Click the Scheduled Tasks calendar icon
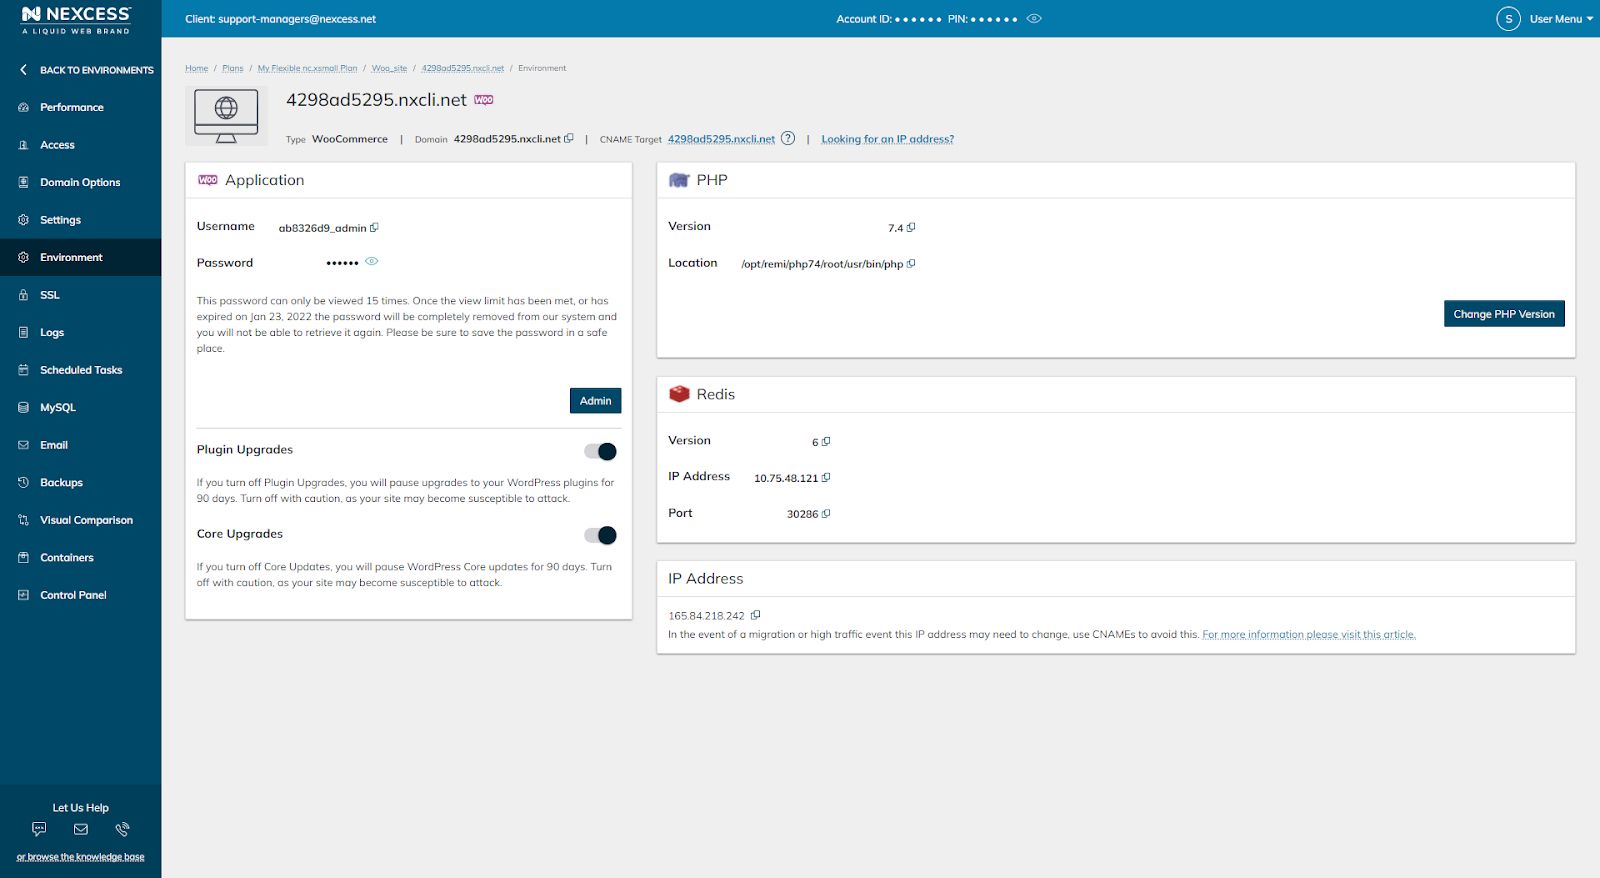1600x878 pixels. coord(23,370)
